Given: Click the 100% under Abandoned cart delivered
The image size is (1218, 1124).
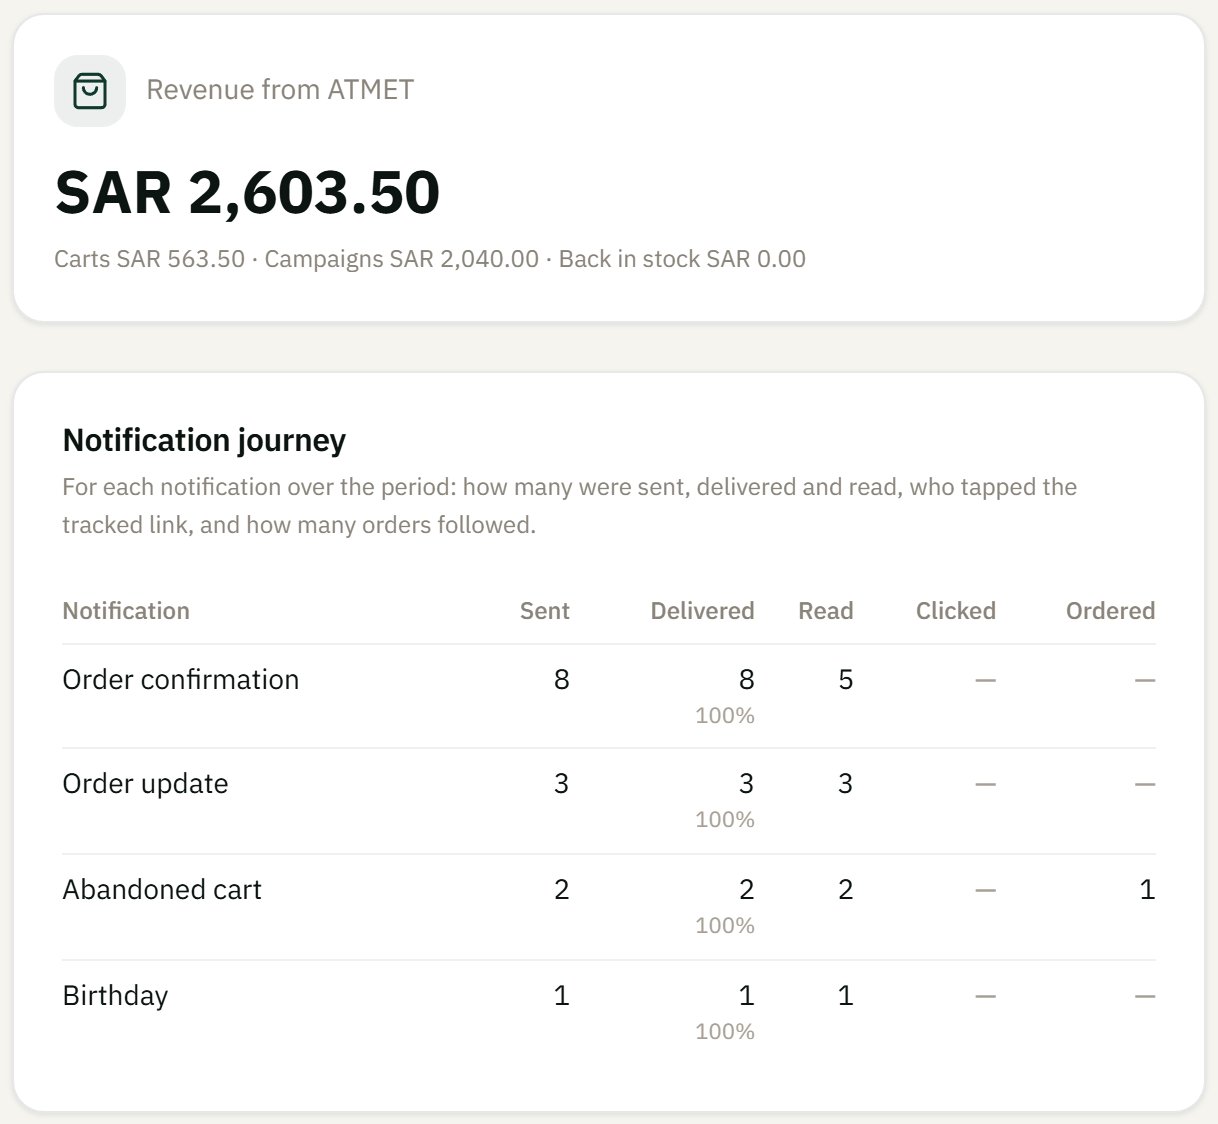Looking at the screenshot, I should 725,926.
